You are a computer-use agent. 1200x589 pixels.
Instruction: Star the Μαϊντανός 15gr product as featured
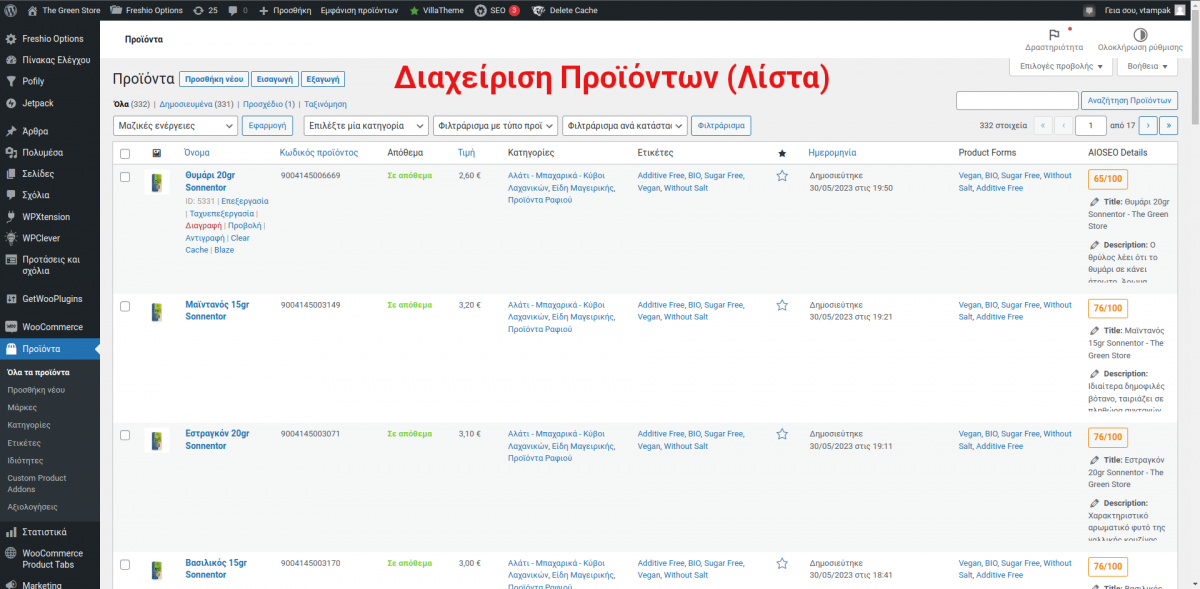click(x=782, y=305)
